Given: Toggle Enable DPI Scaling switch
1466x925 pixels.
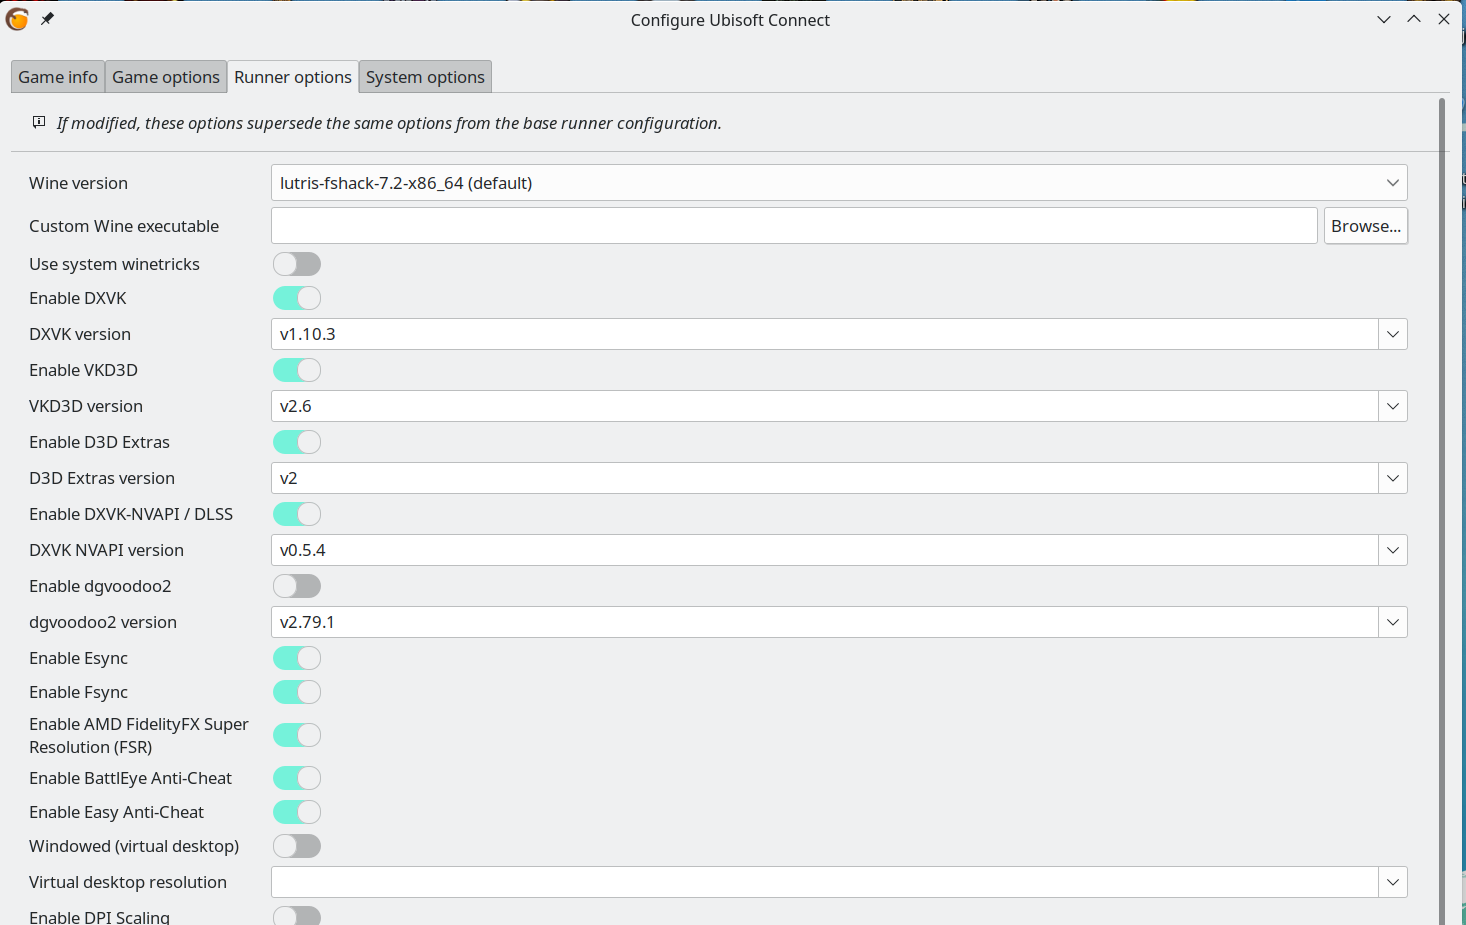Looking at the screenshot, I should [x=297, y=915].
